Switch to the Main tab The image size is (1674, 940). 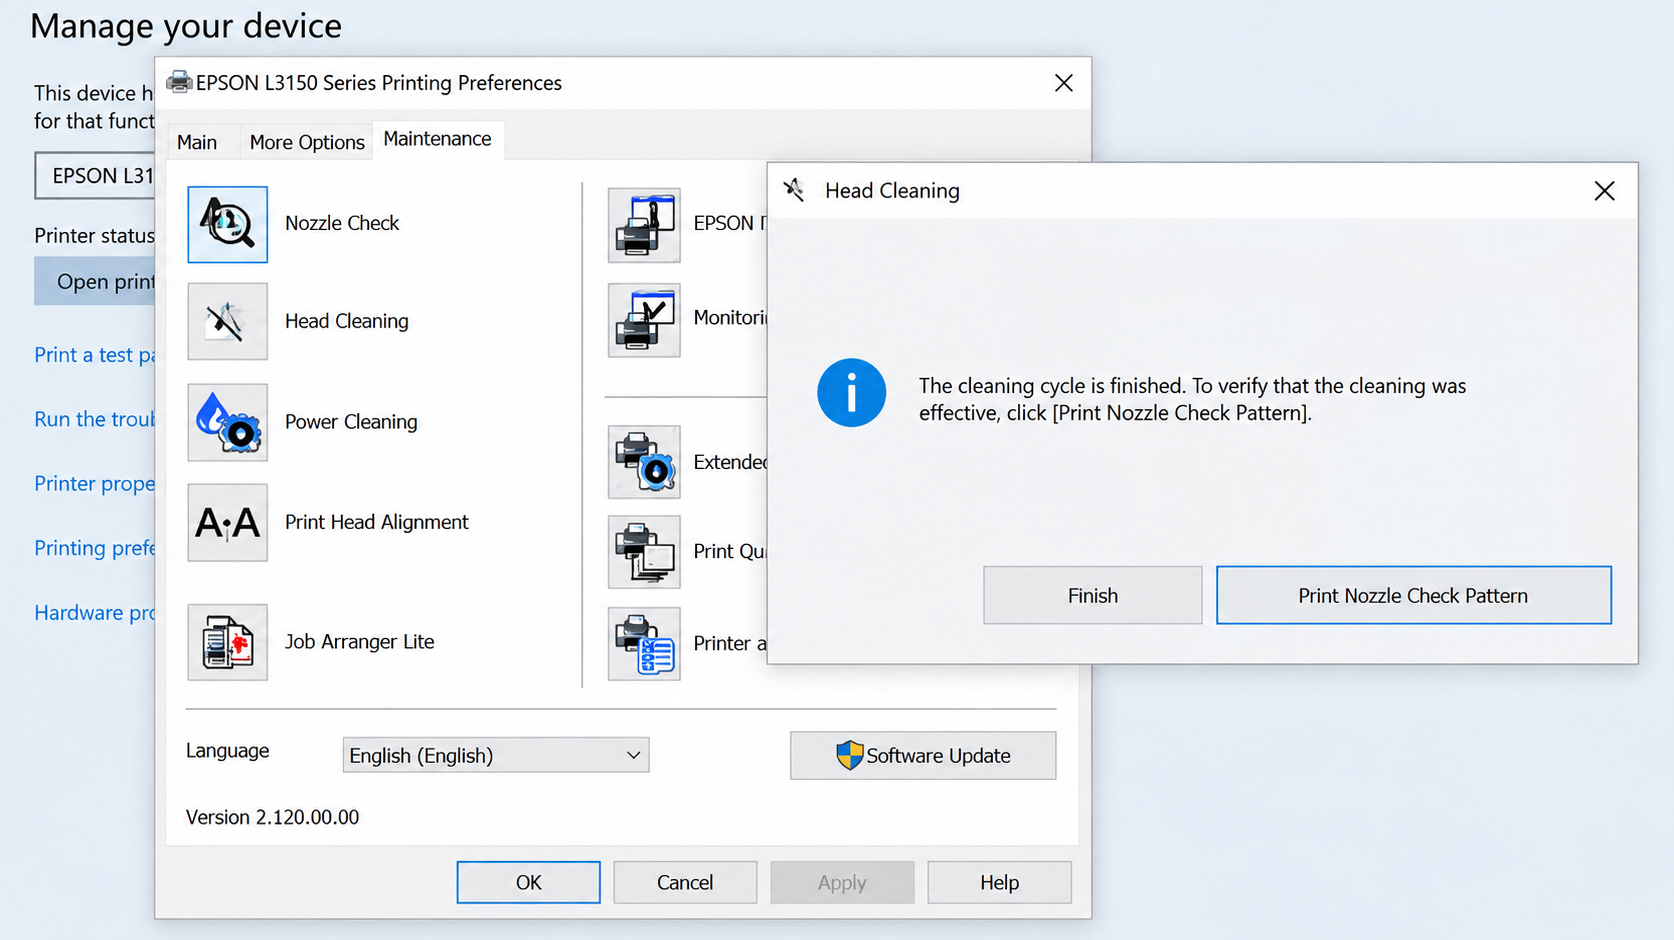(x=197, y=142)
